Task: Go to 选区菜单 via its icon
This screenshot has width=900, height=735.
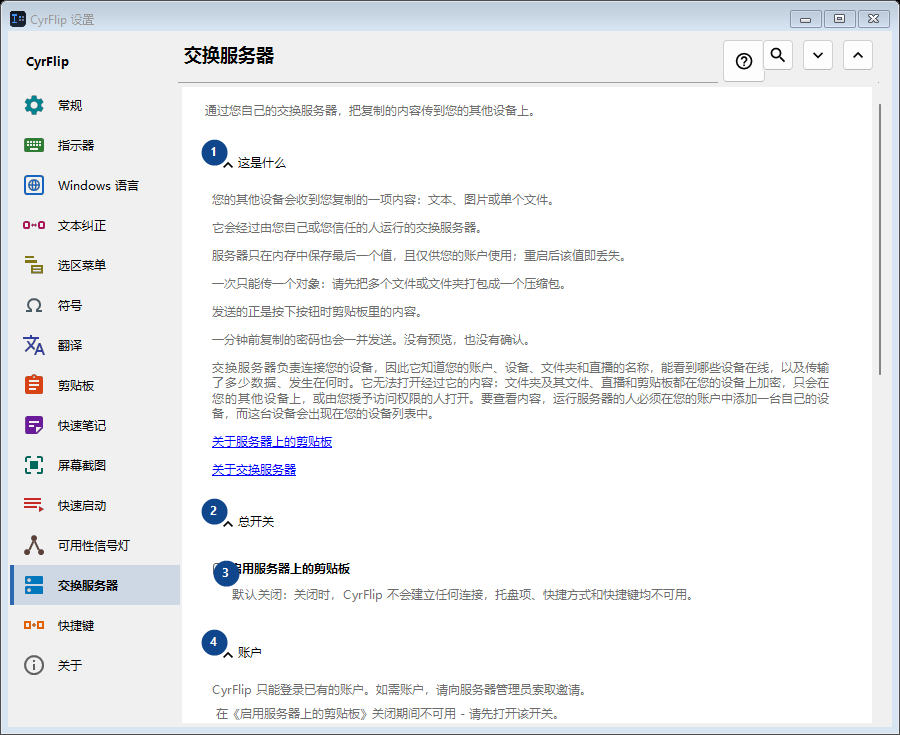Action: (x=34, y=265)
